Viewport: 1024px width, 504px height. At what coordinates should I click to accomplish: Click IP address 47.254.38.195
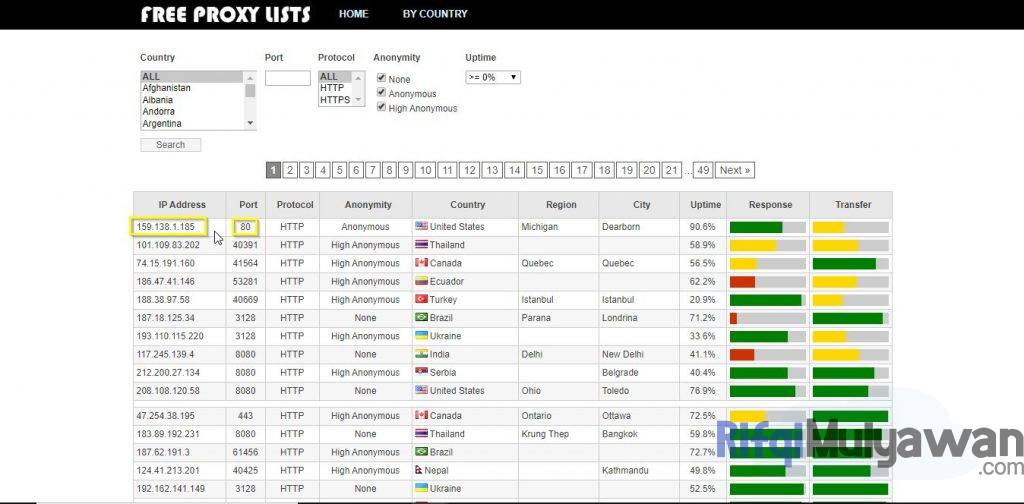[x=165, y=416]
